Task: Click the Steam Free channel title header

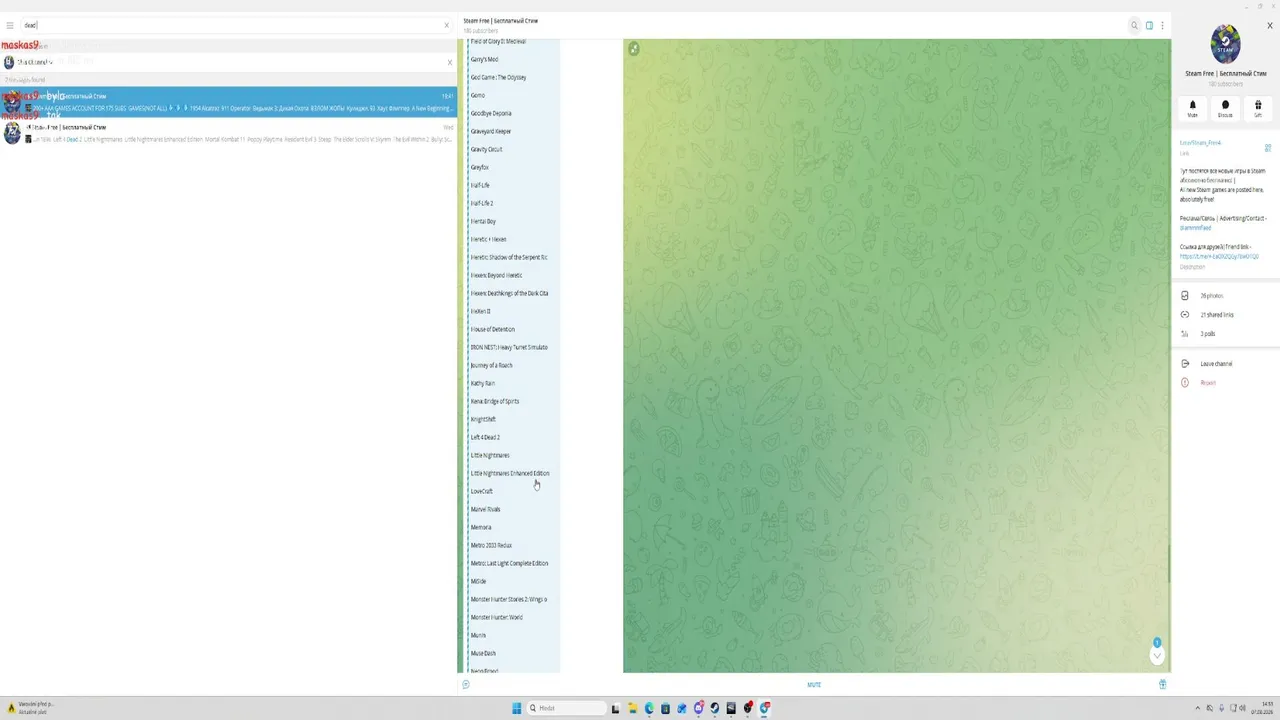Action: coord(500,21)
